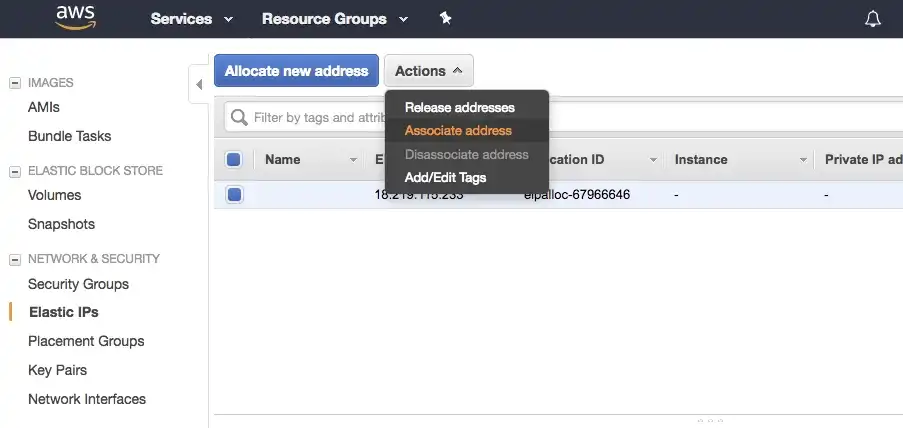The image size is (903, 428).
Task: Toggle the select-all checkbox in header
Action: tap(234, 160)
